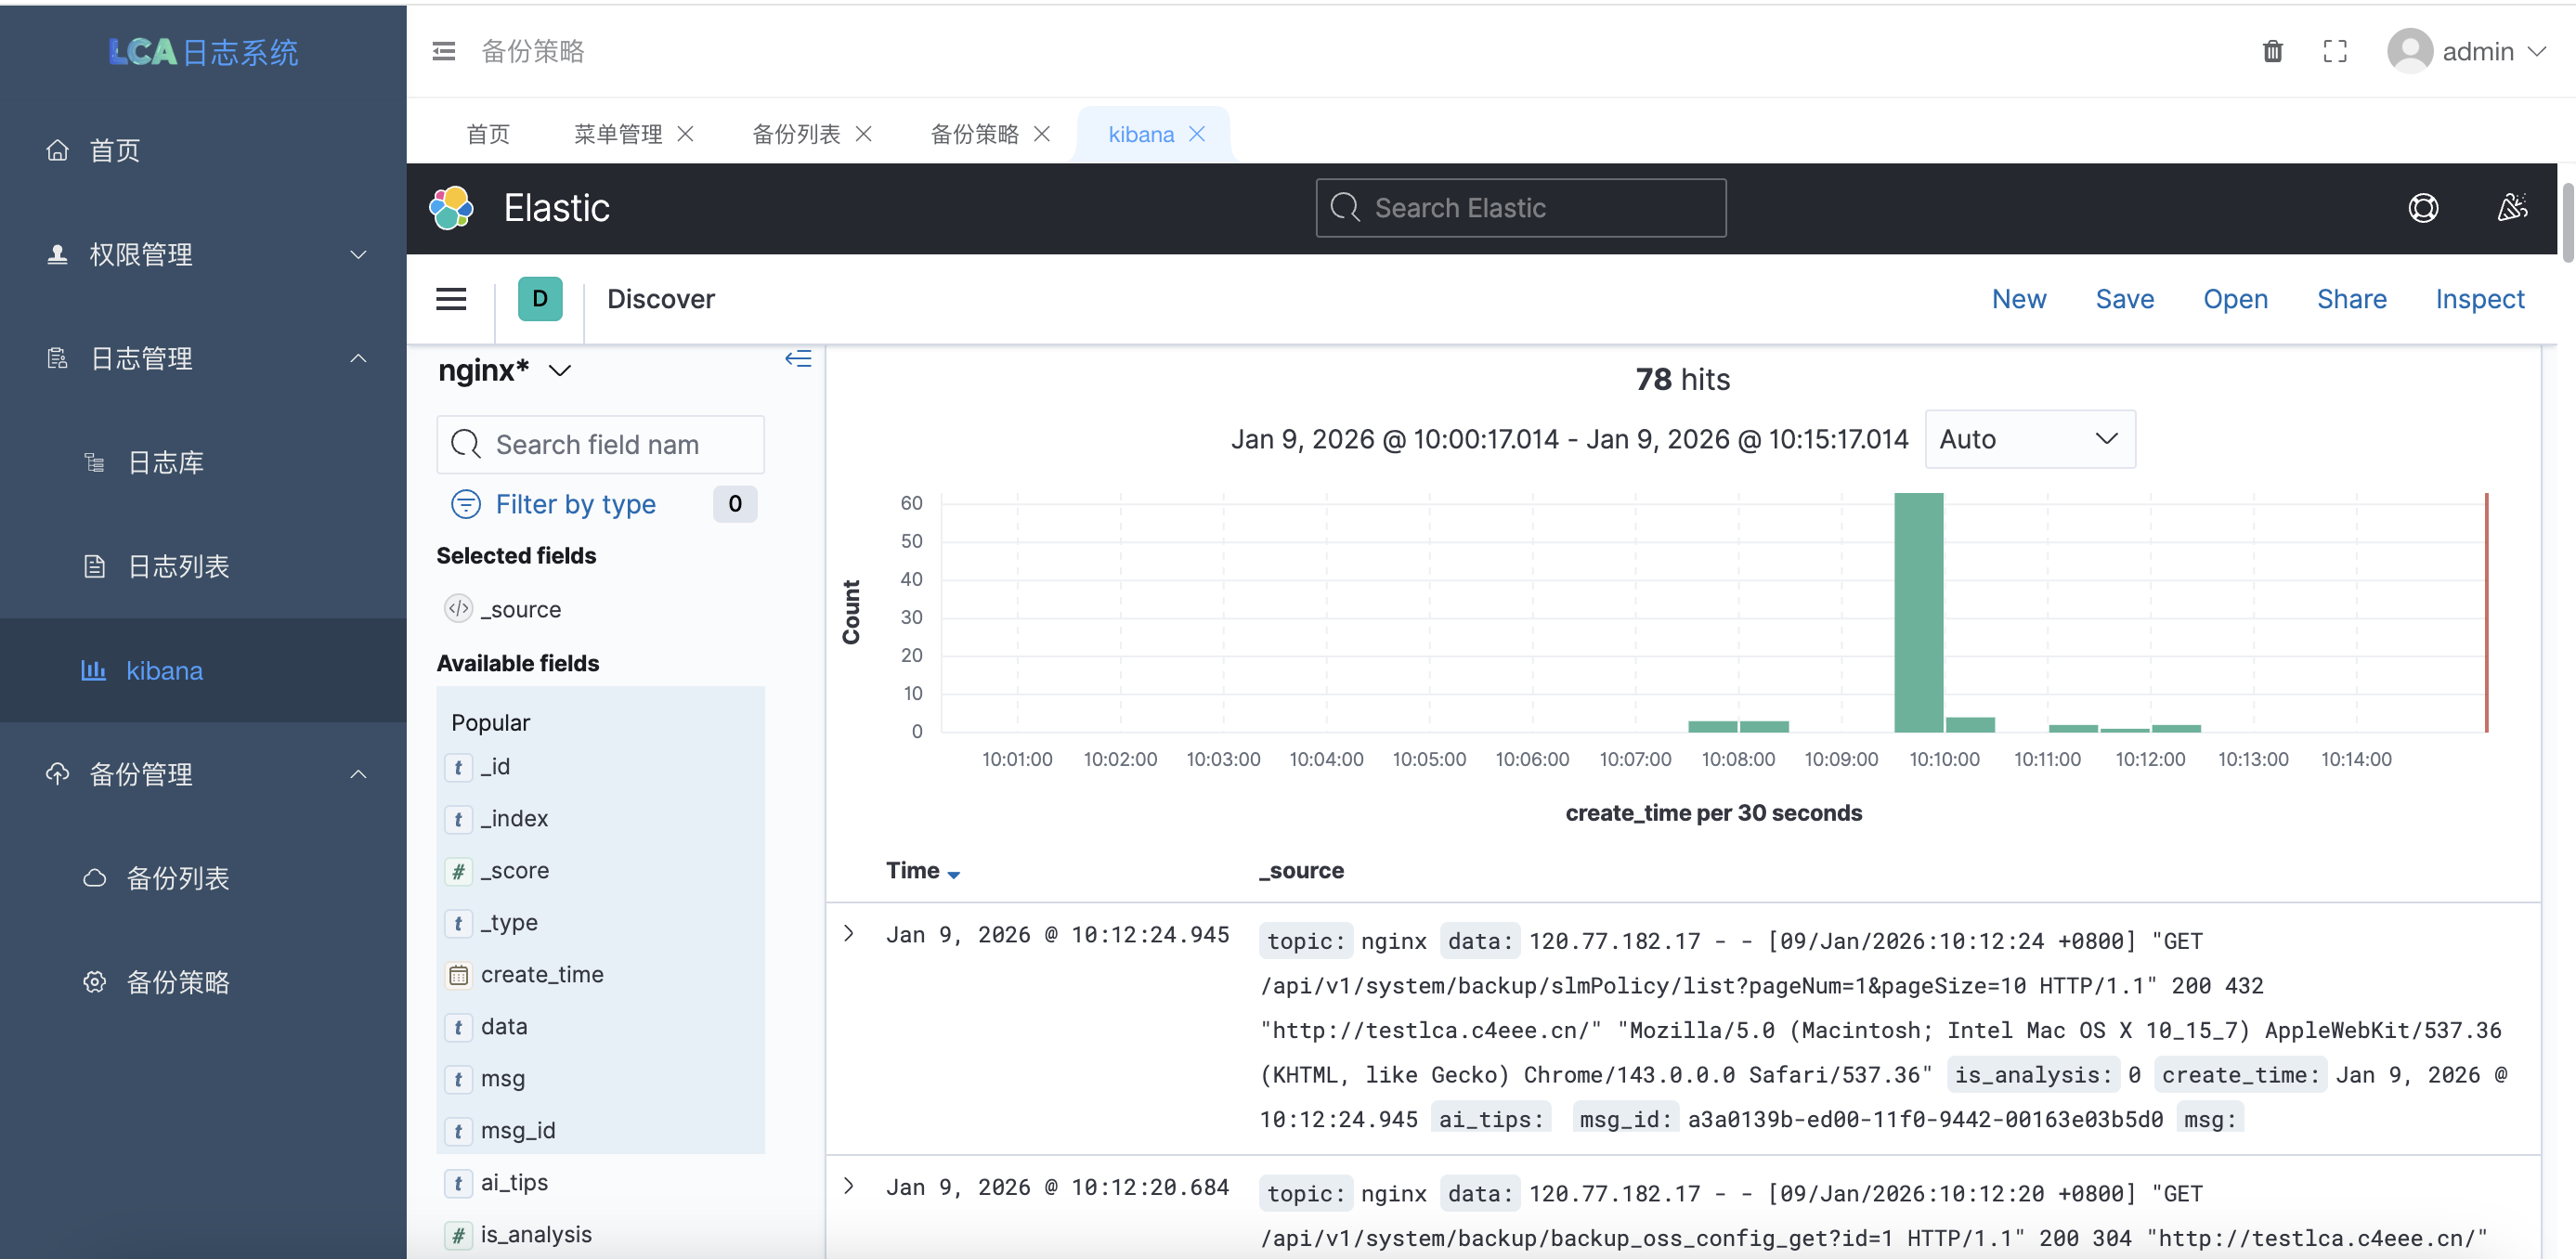Fold the left sidebar menu icon
The image size is (2576, 1259).
[x=443, y=51]
